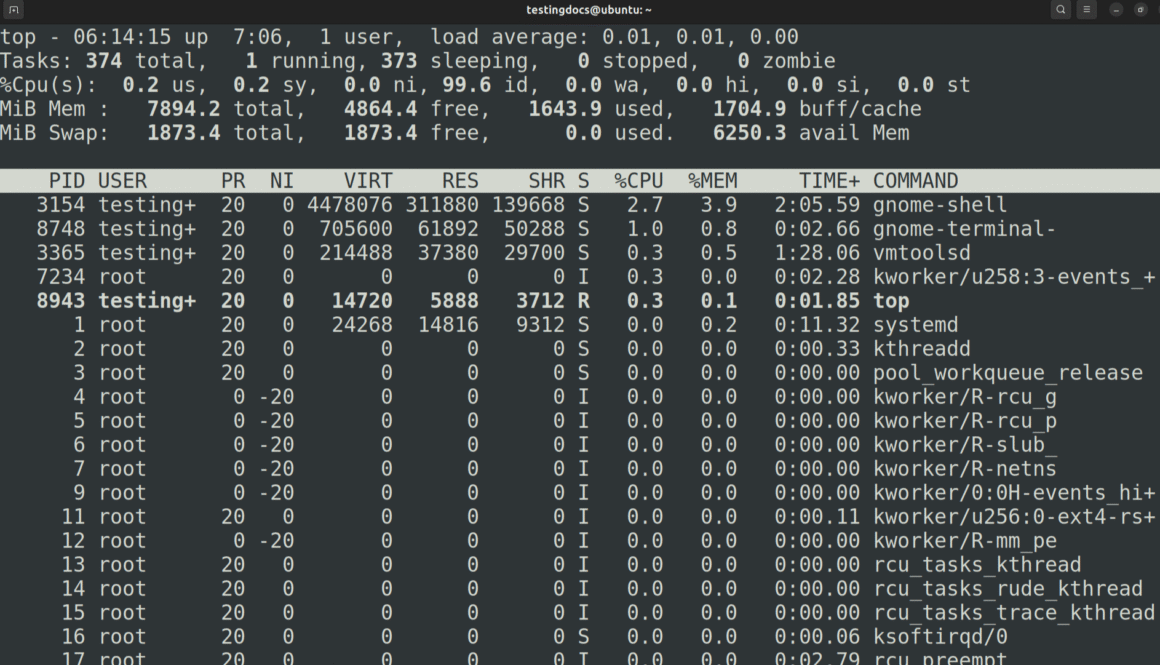Click the COMMAND column header
This screenshot has width=1160, height=665.
[x=915, y=181]
